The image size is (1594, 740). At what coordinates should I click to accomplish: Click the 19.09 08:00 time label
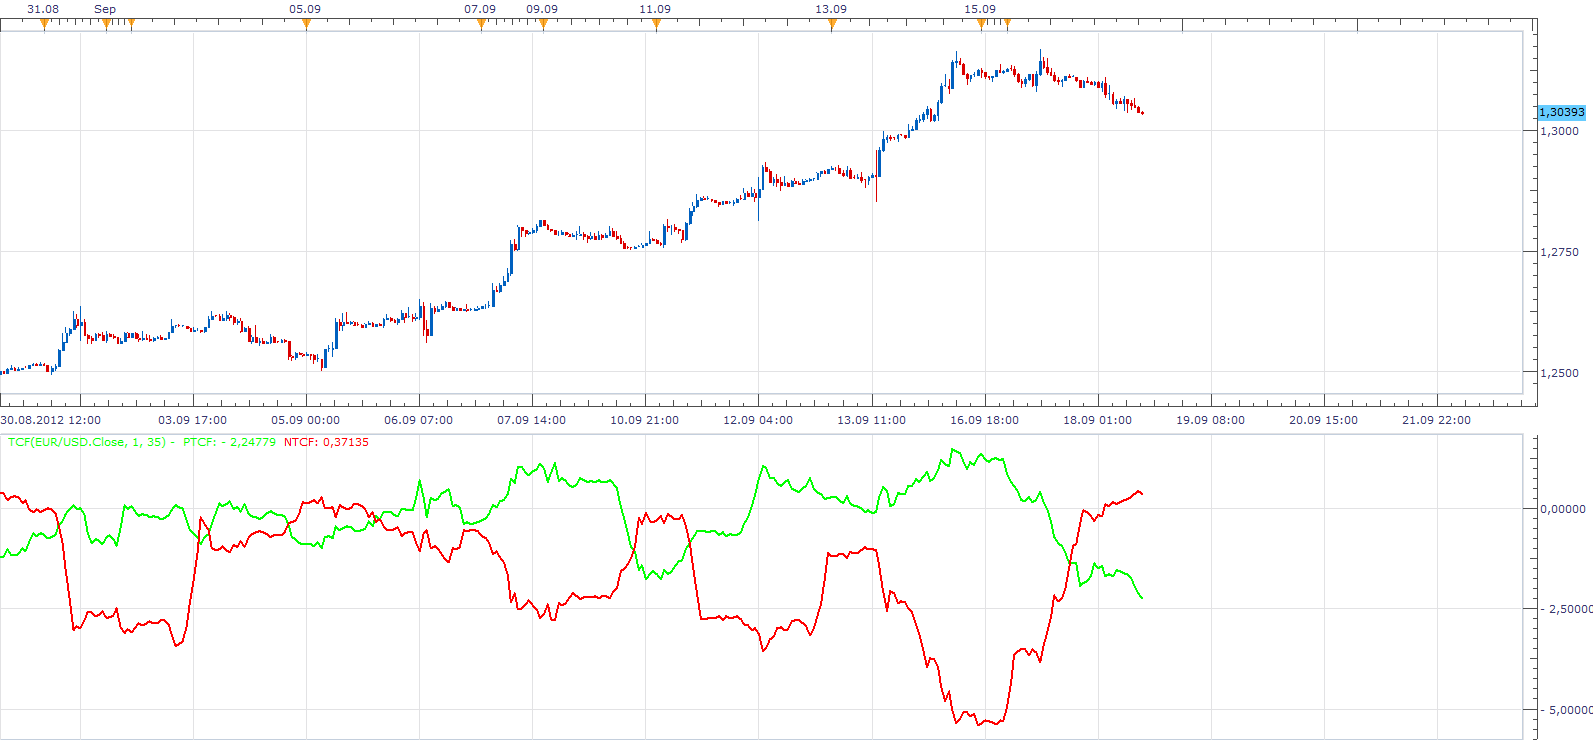(x=1211, y=420)
